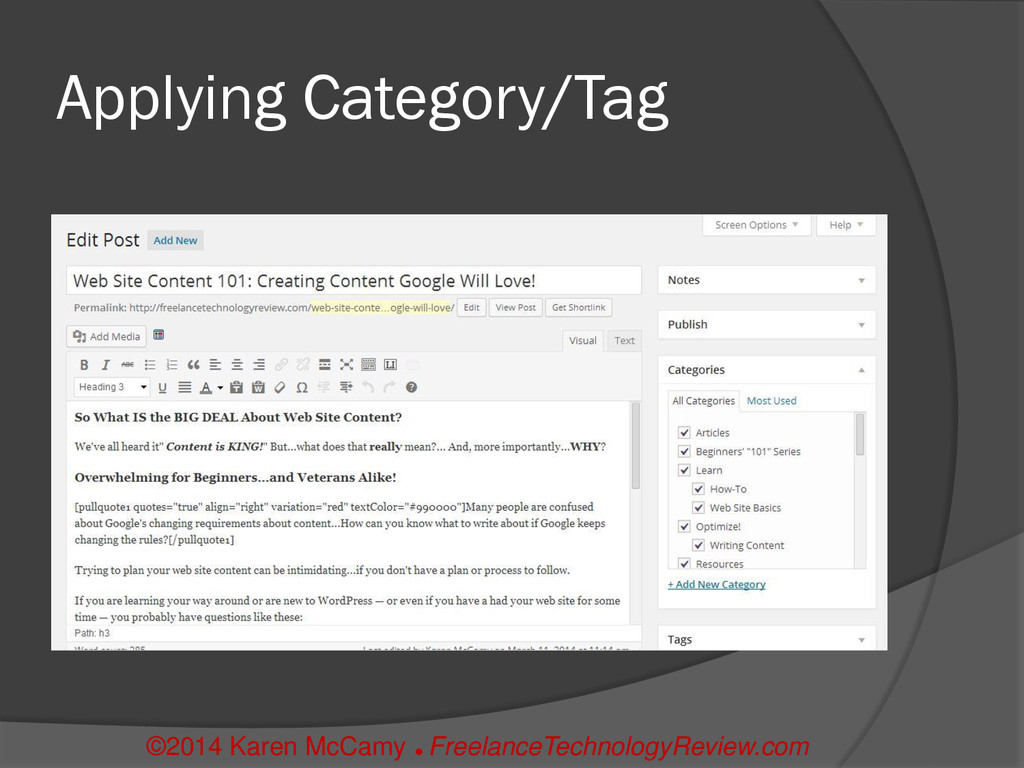The height and width of the screenshot is (768, 1024).
Task: Uncheck Beginners' "101" Series category
Action: click(684, 451)
